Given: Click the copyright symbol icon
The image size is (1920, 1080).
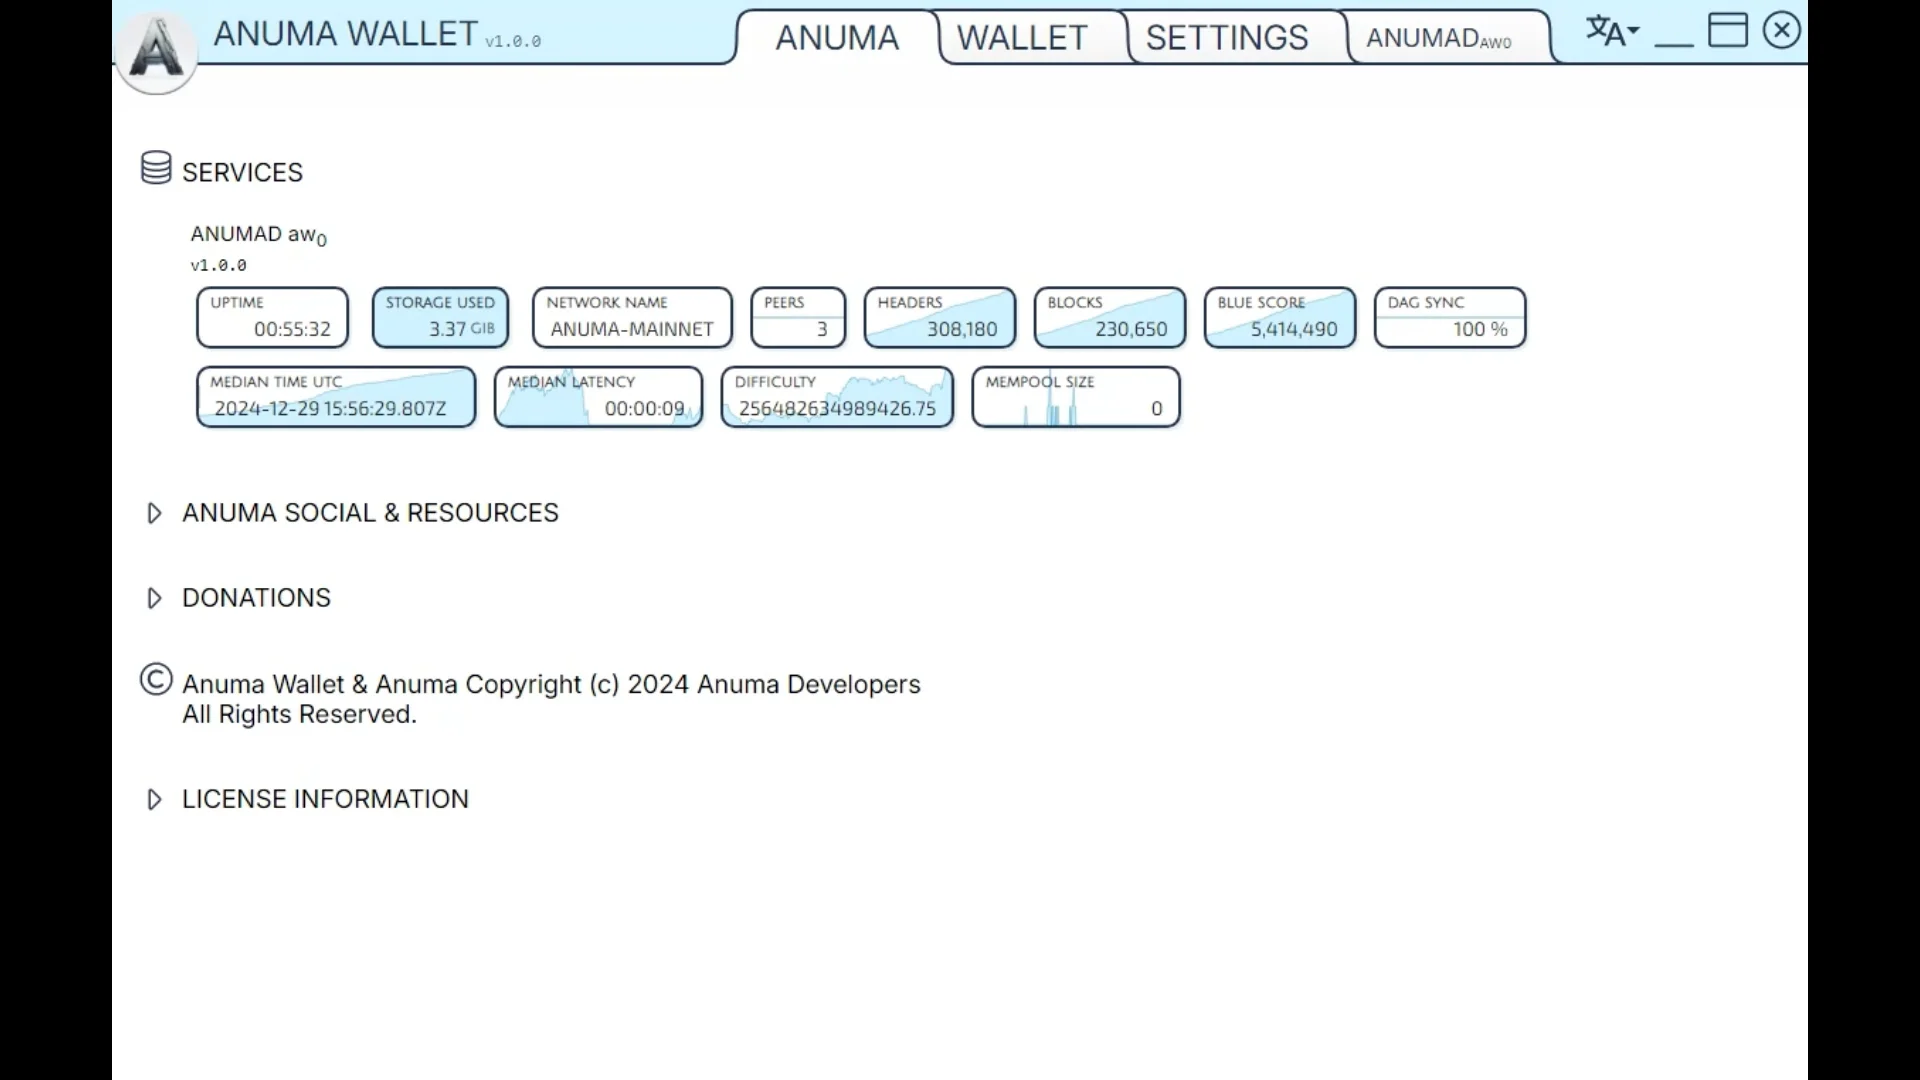Looking at the screenshot, I should point(156,680).
